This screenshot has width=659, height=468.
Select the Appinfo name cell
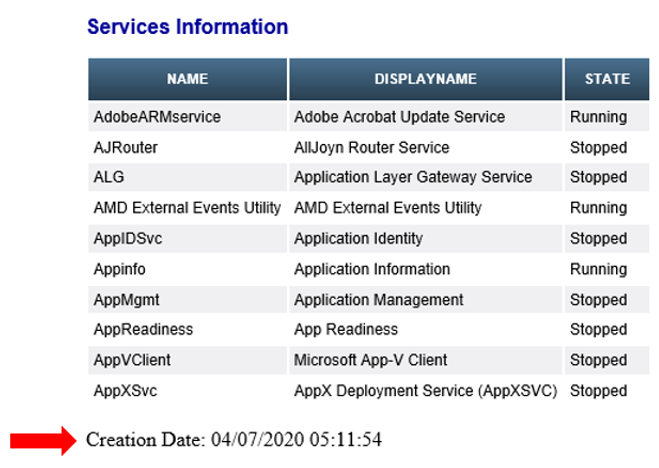pyautogui.click(x=187, y=269)
